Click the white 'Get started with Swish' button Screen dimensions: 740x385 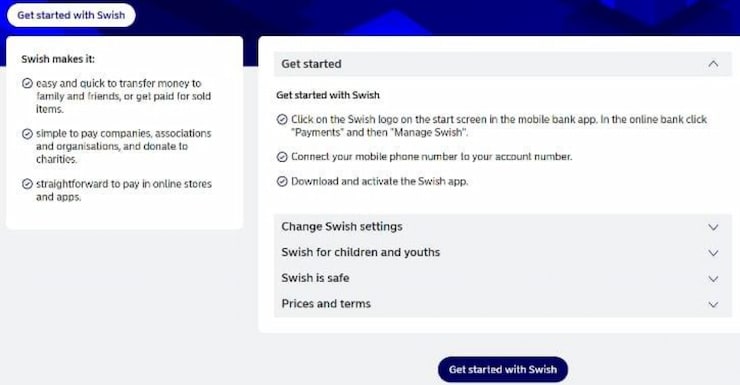(x=71, y=15)
